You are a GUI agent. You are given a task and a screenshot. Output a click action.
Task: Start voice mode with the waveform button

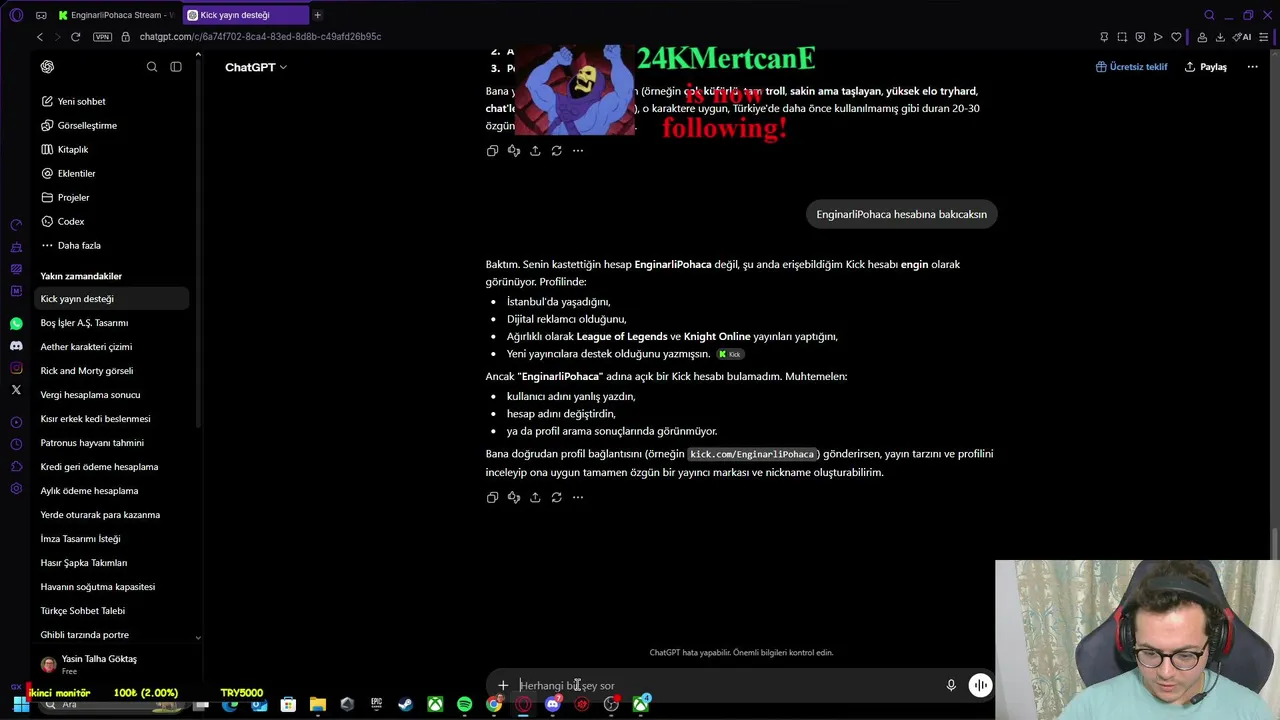(980, 685)
